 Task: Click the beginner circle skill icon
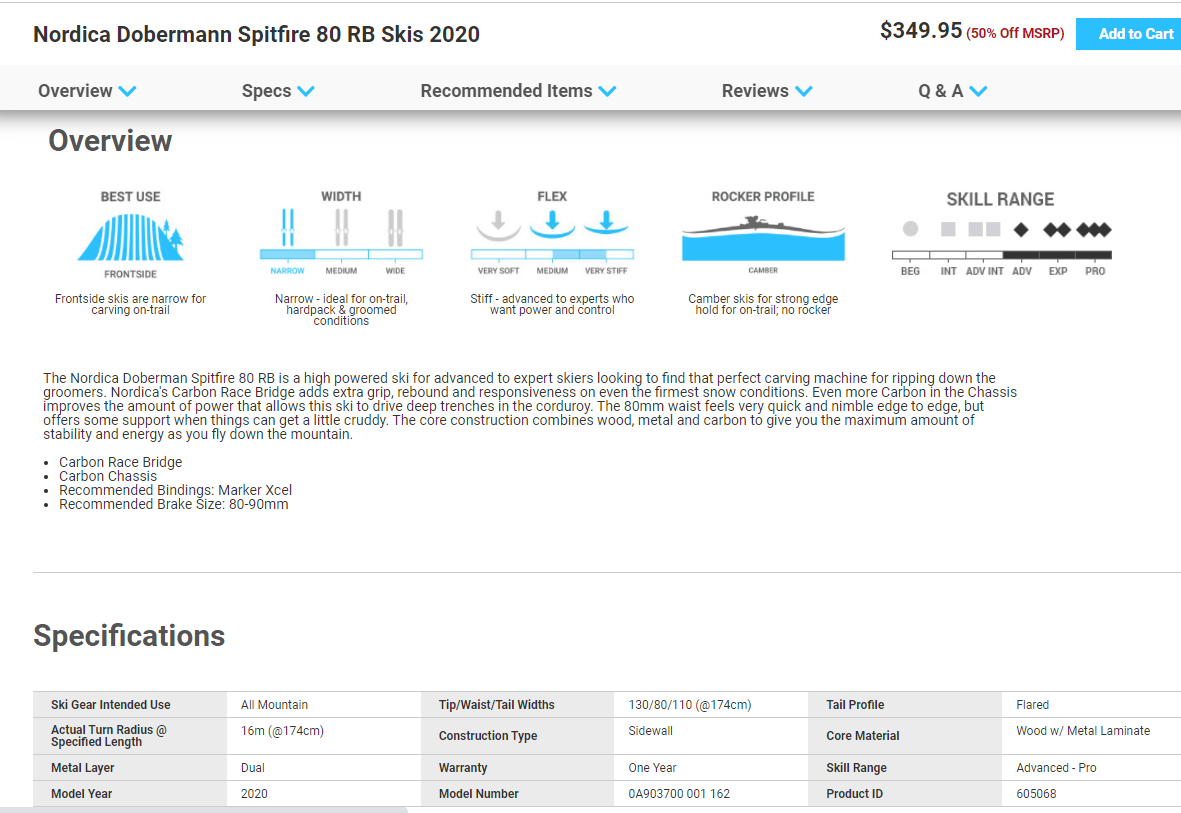point(911,228)
